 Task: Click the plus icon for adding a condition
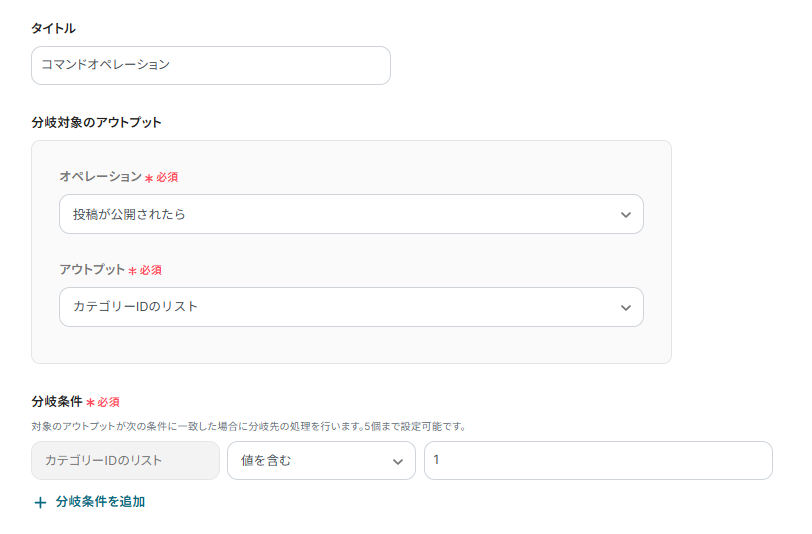40,502
